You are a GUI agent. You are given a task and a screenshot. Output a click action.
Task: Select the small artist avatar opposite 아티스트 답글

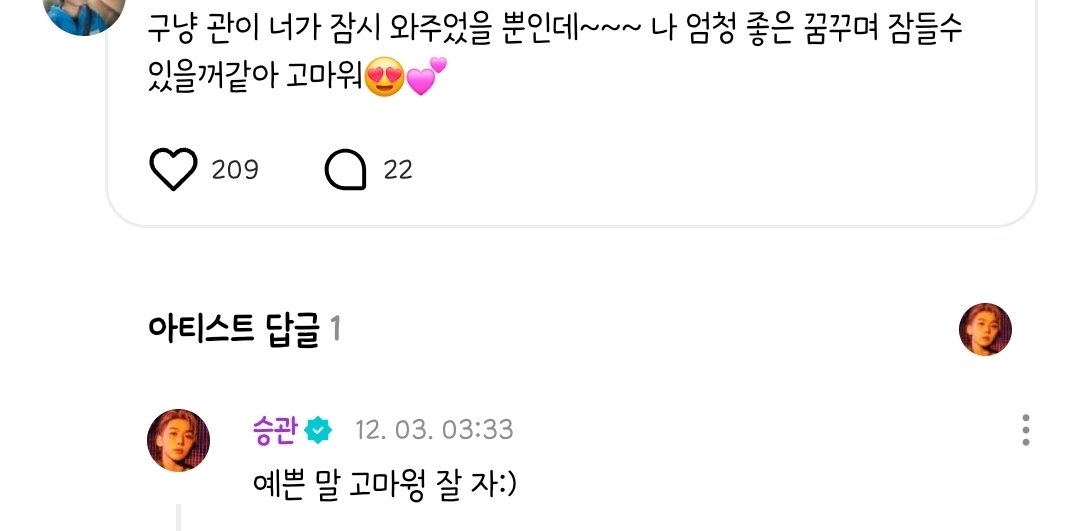pyautogui.click(x=985, y=329)
